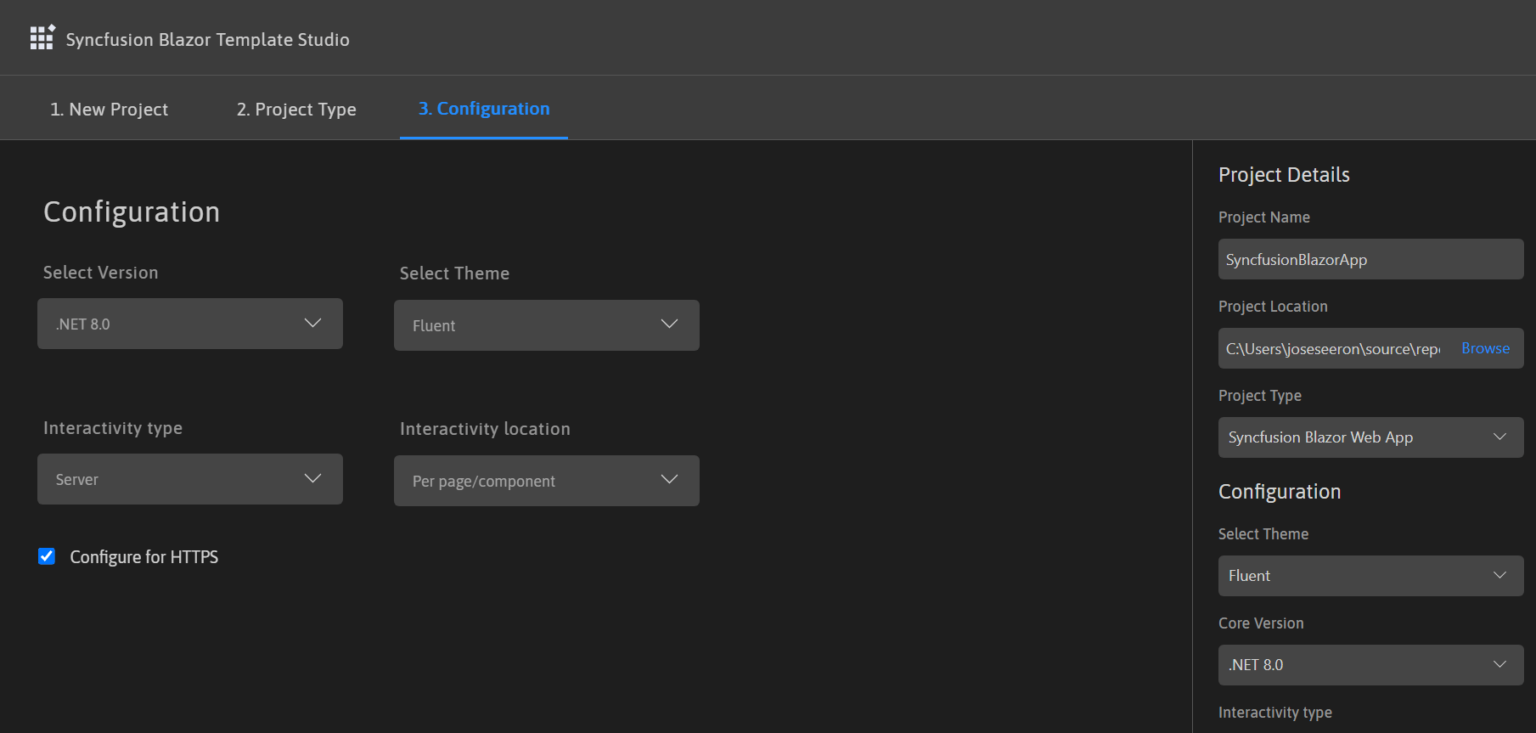Image resolution: width=1536 pixels, height=733 pixels.
Task: Click the chevron on Interactivity type dropdown
Action: click(x=312, y=479)
